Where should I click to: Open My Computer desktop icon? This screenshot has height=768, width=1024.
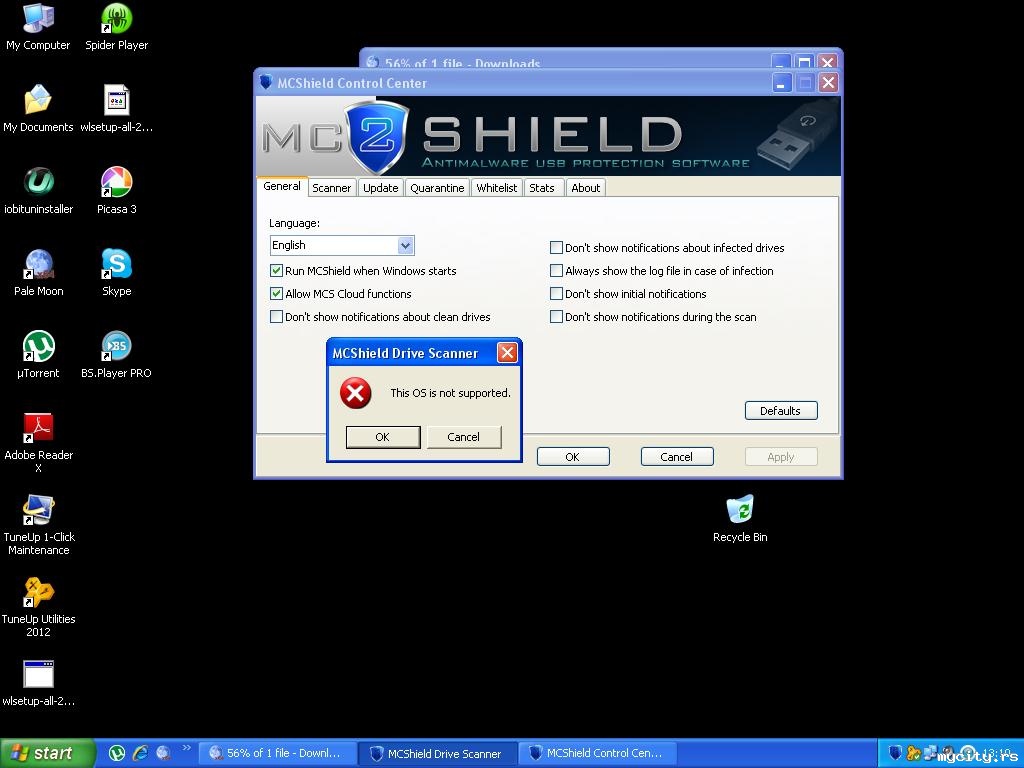click(38, 26)
